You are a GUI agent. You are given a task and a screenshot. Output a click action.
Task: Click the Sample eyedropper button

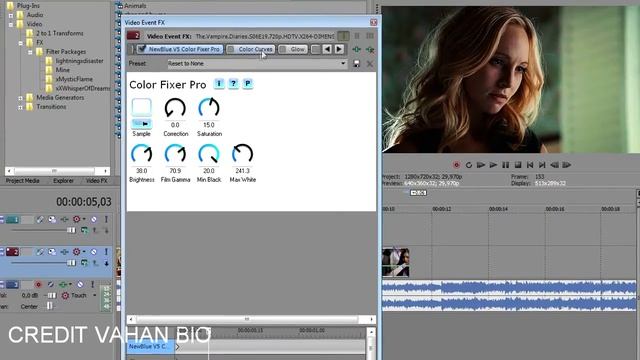click(x=142, y=123)
